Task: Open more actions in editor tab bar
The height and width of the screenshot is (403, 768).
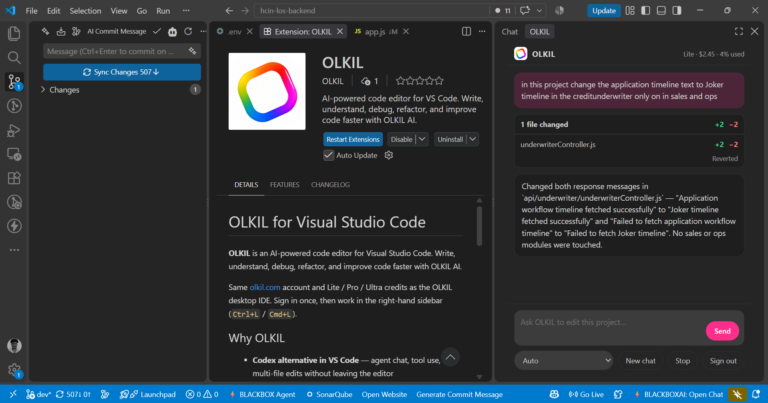Action: [482, 31]
